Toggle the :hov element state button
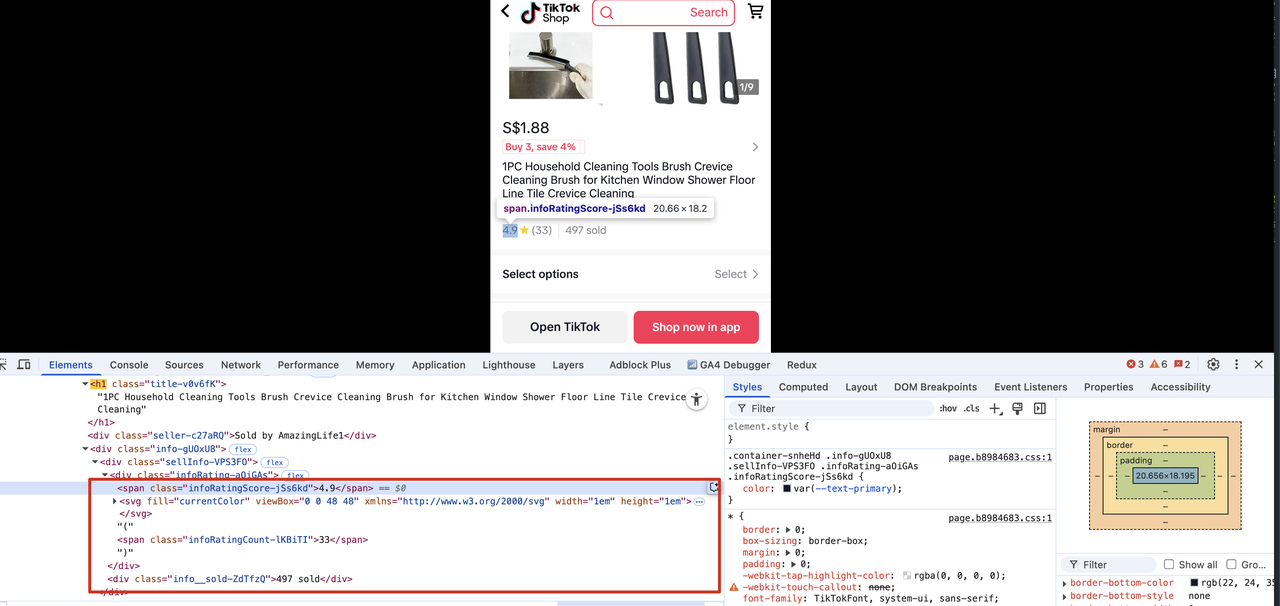 [948, 408]
